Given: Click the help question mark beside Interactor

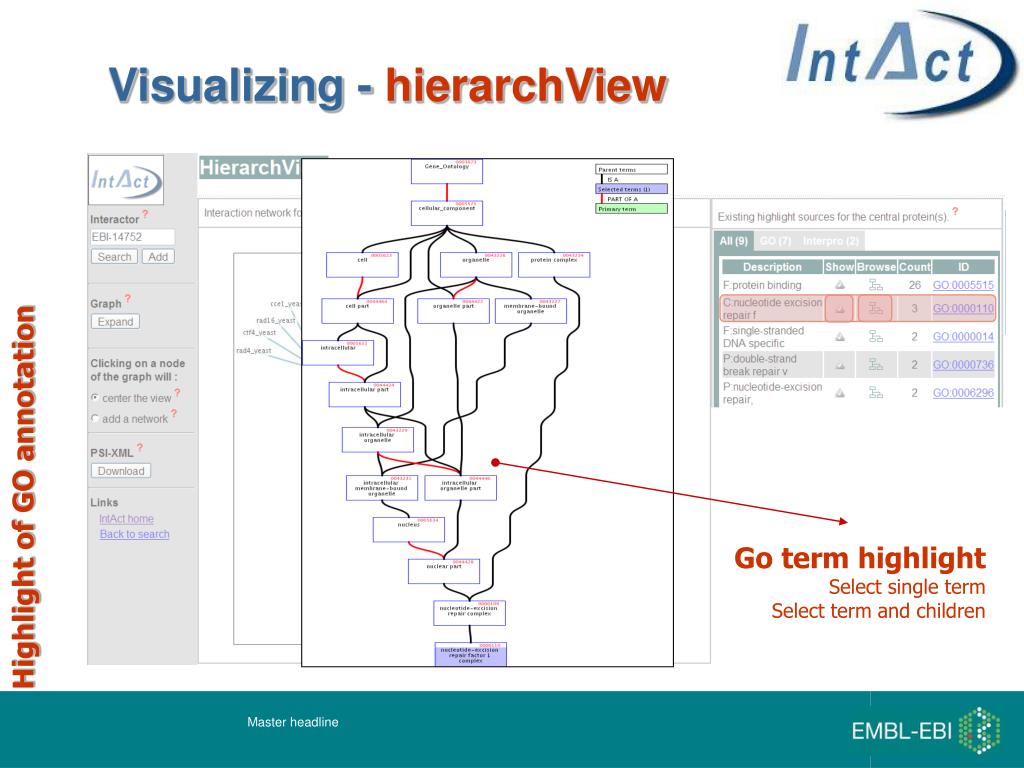Looking at the screenshot, I should (x=145, y=214).
